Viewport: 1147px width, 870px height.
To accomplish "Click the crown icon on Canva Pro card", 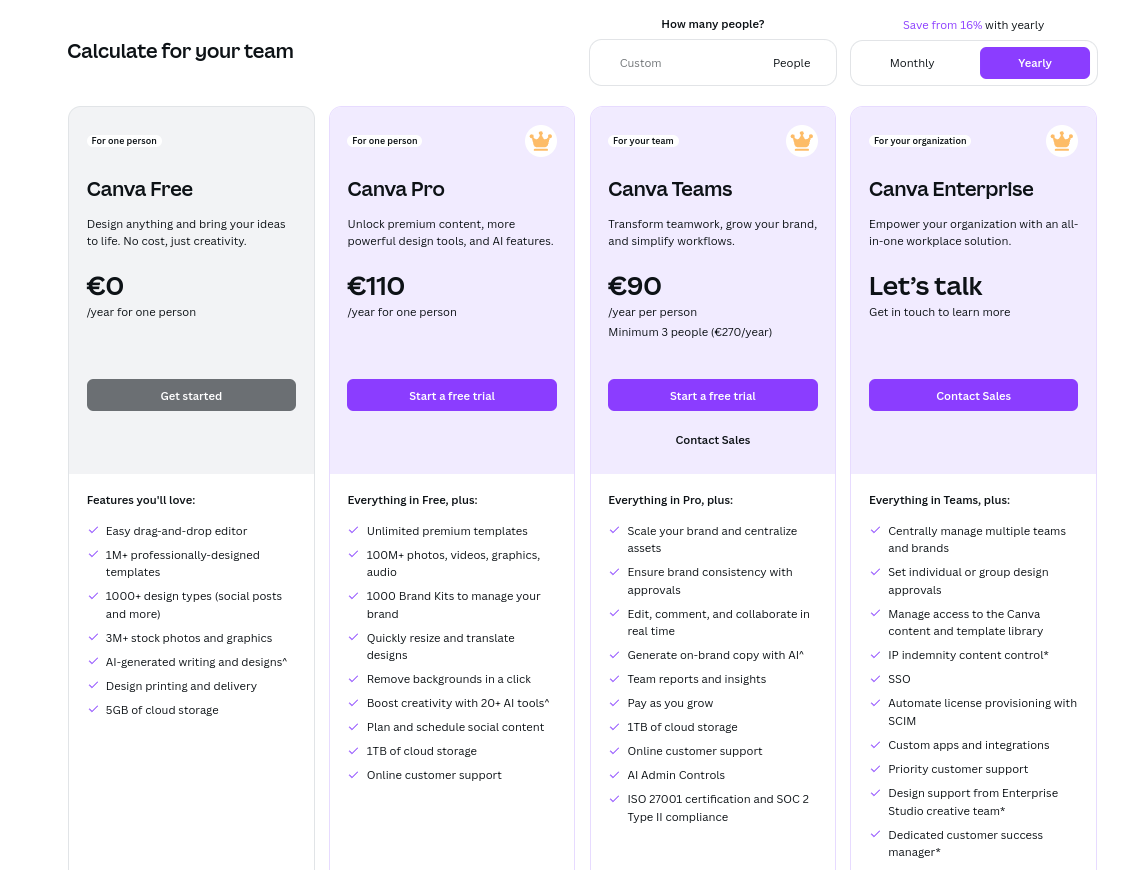I will click(541, 141).
